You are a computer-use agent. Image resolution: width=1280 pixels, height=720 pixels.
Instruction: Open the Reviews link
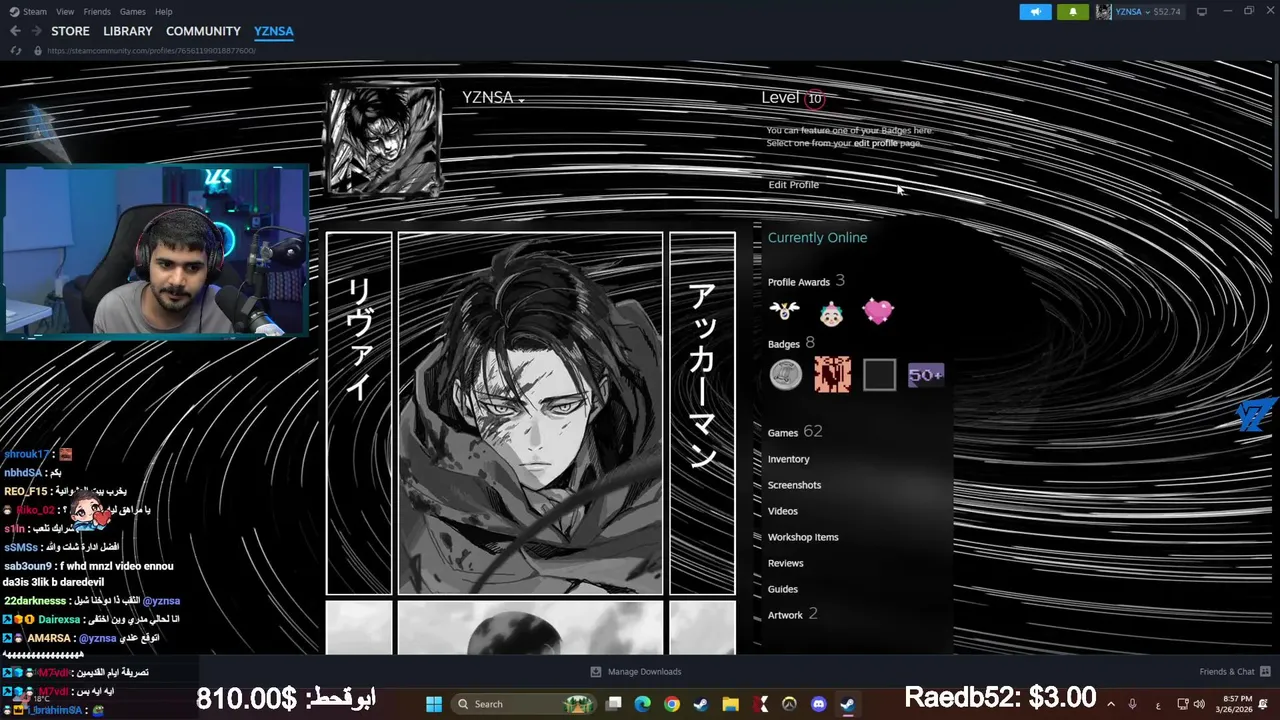(x=786, y=563)
